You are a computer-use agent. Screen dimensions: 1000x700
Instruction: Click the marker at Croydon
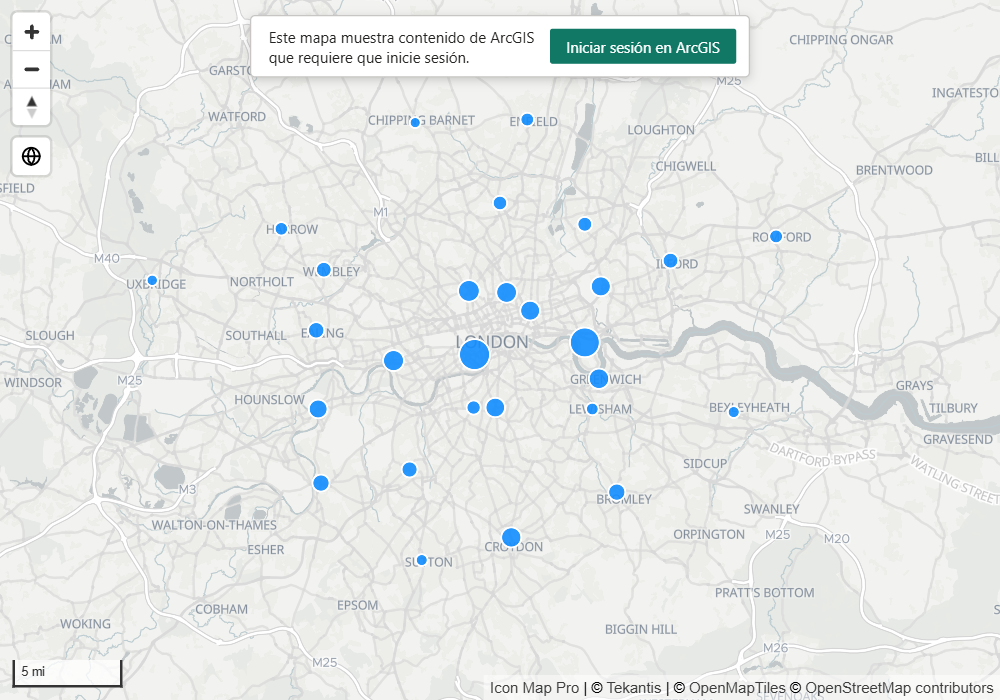[511, 537]
